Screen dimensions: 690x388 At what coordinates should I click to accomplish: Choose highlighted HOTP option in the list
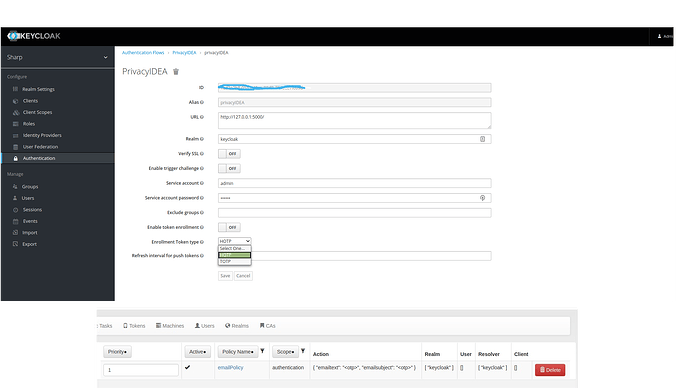pyautogui.click(x=235, y=255)
